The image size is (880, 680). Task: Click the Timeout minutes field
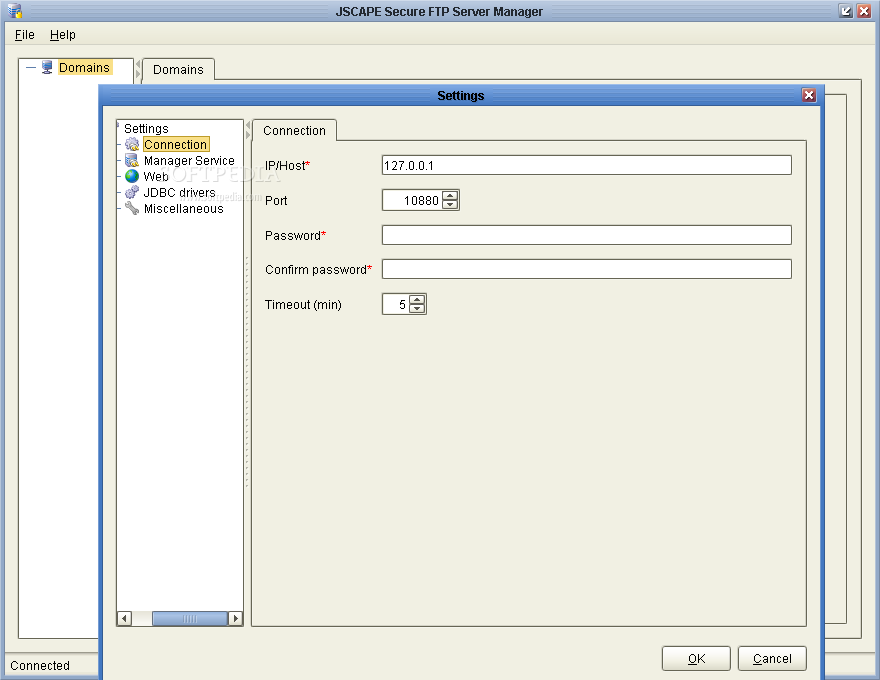pos(396,305)
